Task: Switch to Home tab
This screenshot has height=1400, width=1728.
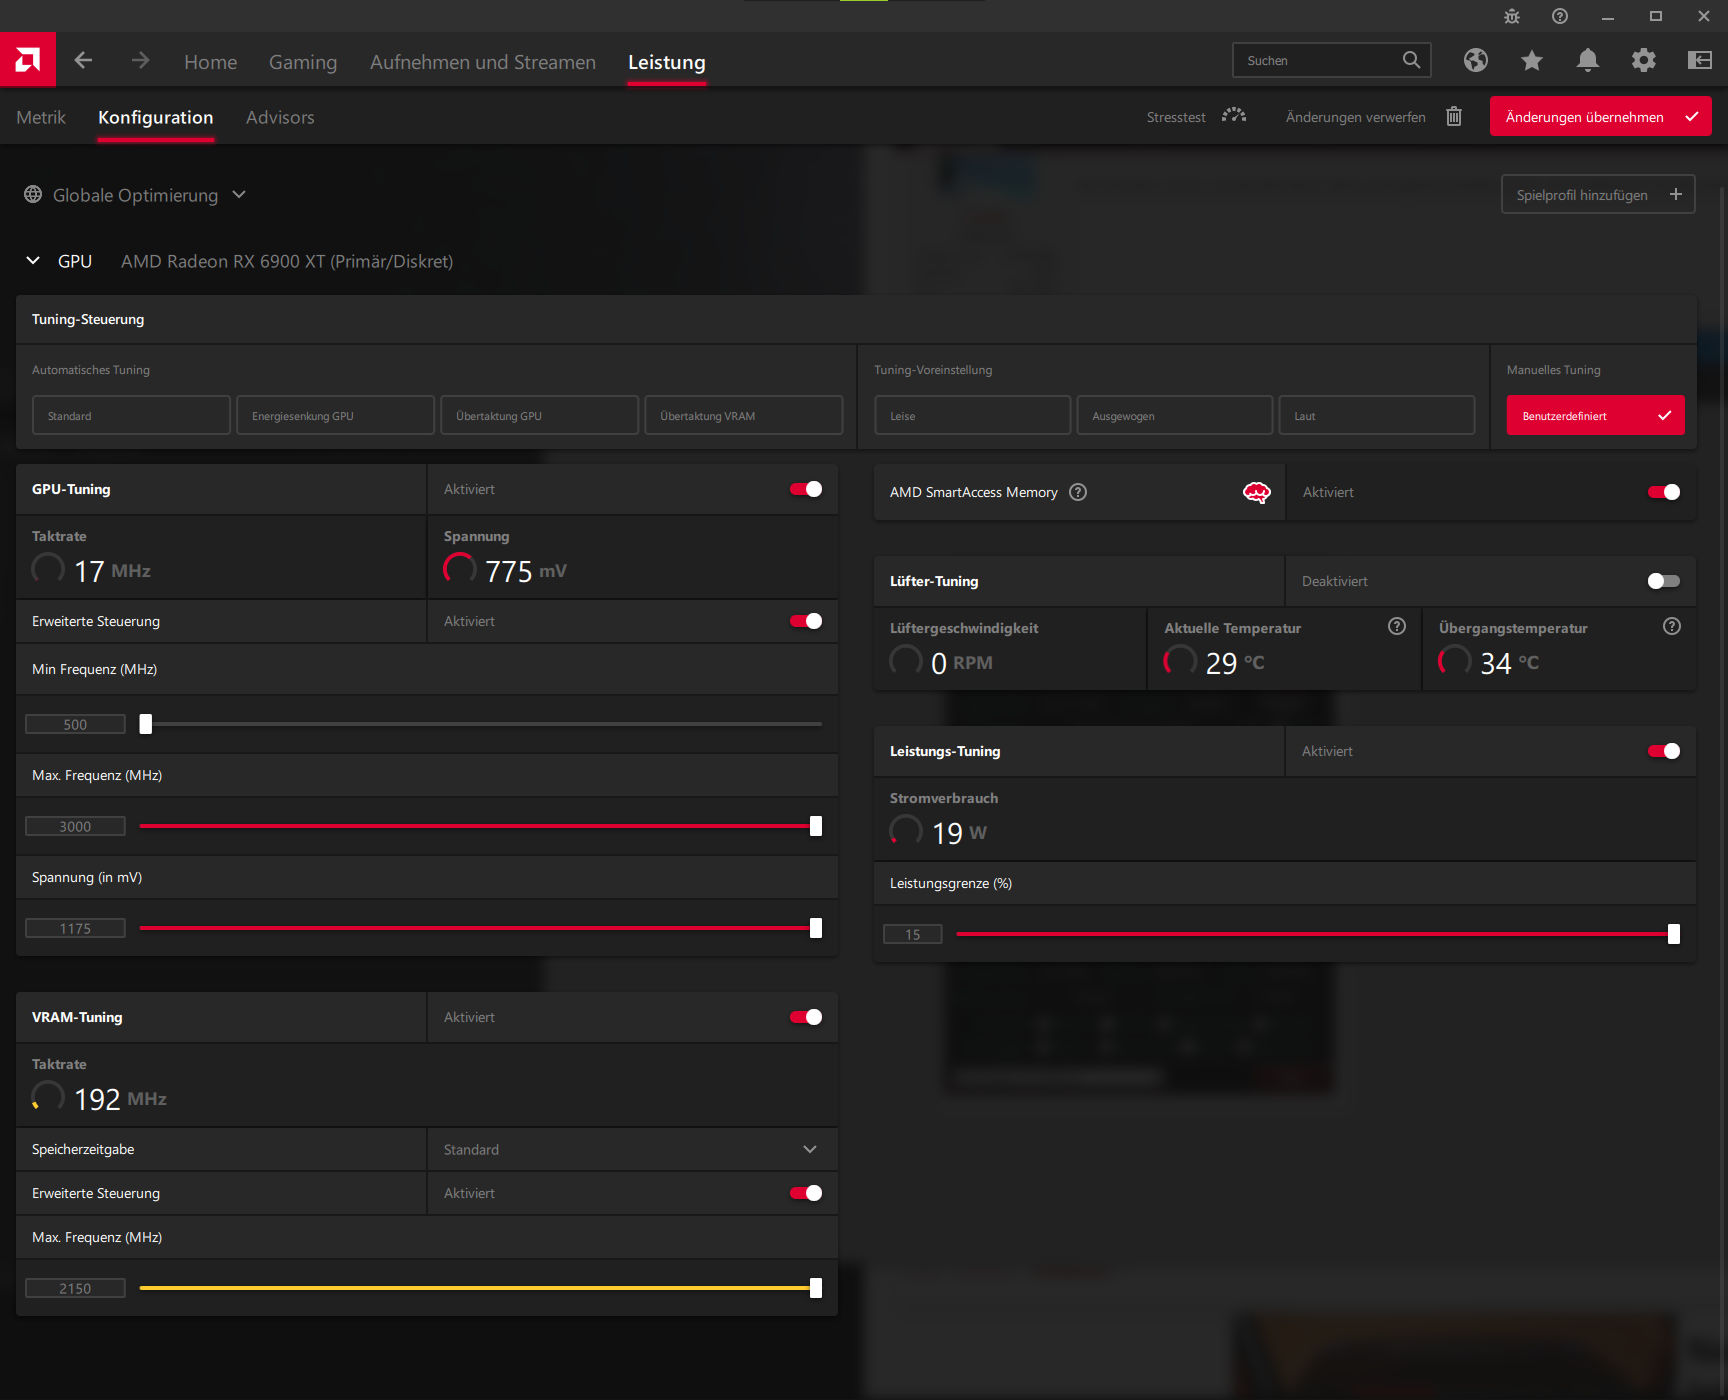Action: coord(211,62)
